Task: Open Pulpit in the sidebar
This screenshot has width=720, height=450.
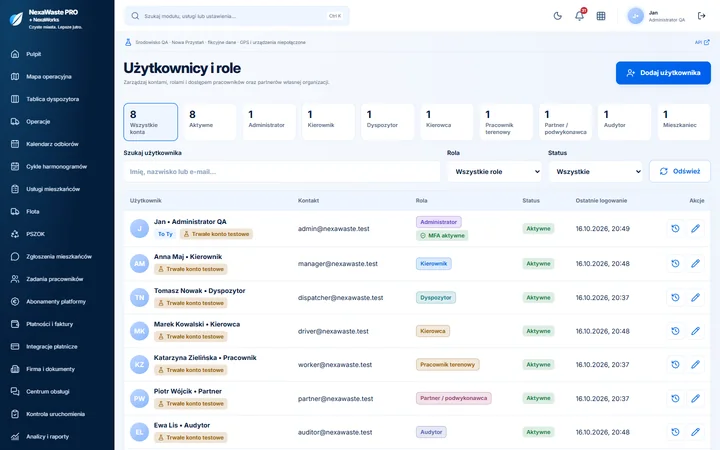Action: (x=57, y=54)
